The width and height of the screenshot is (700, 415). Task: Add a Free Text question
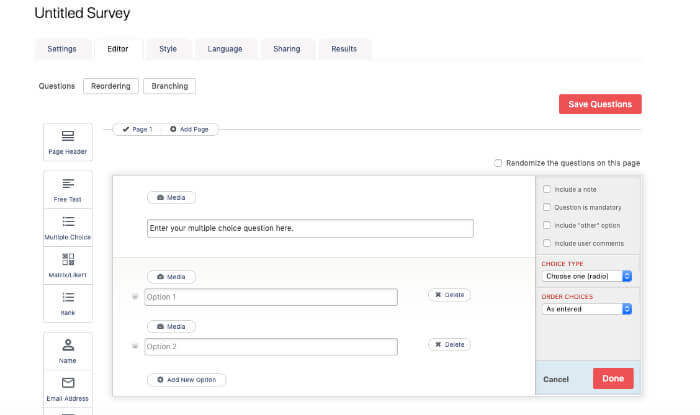click(68, 189)
